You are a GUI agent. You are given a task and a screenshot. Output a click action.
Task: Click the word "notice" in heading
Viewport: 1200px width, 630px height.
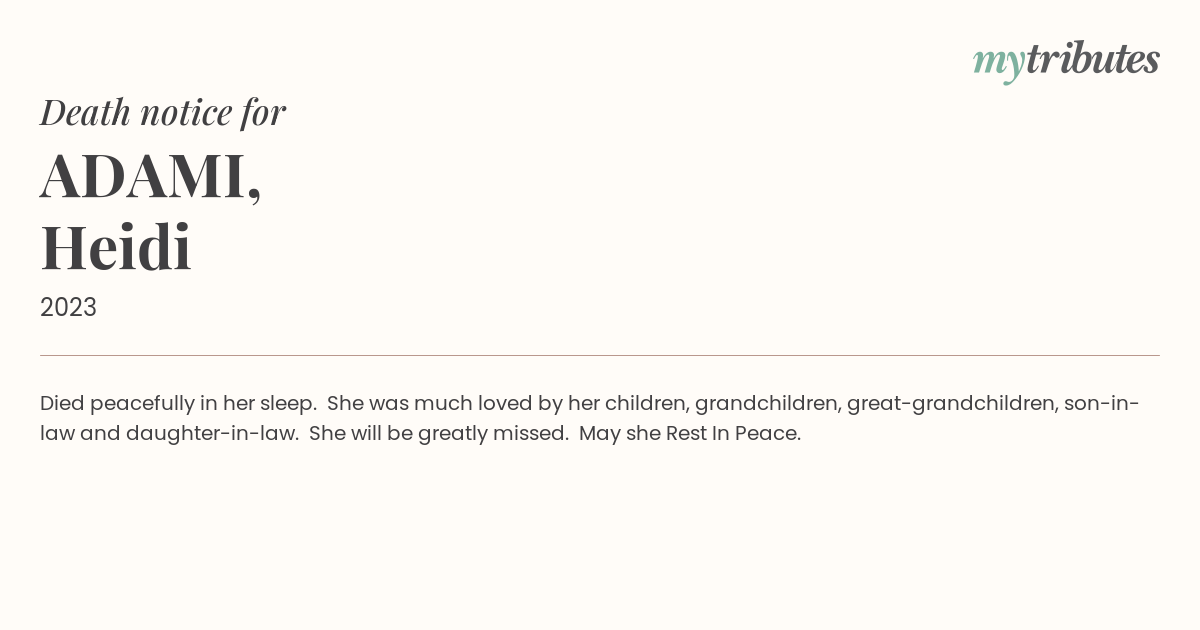185,113
